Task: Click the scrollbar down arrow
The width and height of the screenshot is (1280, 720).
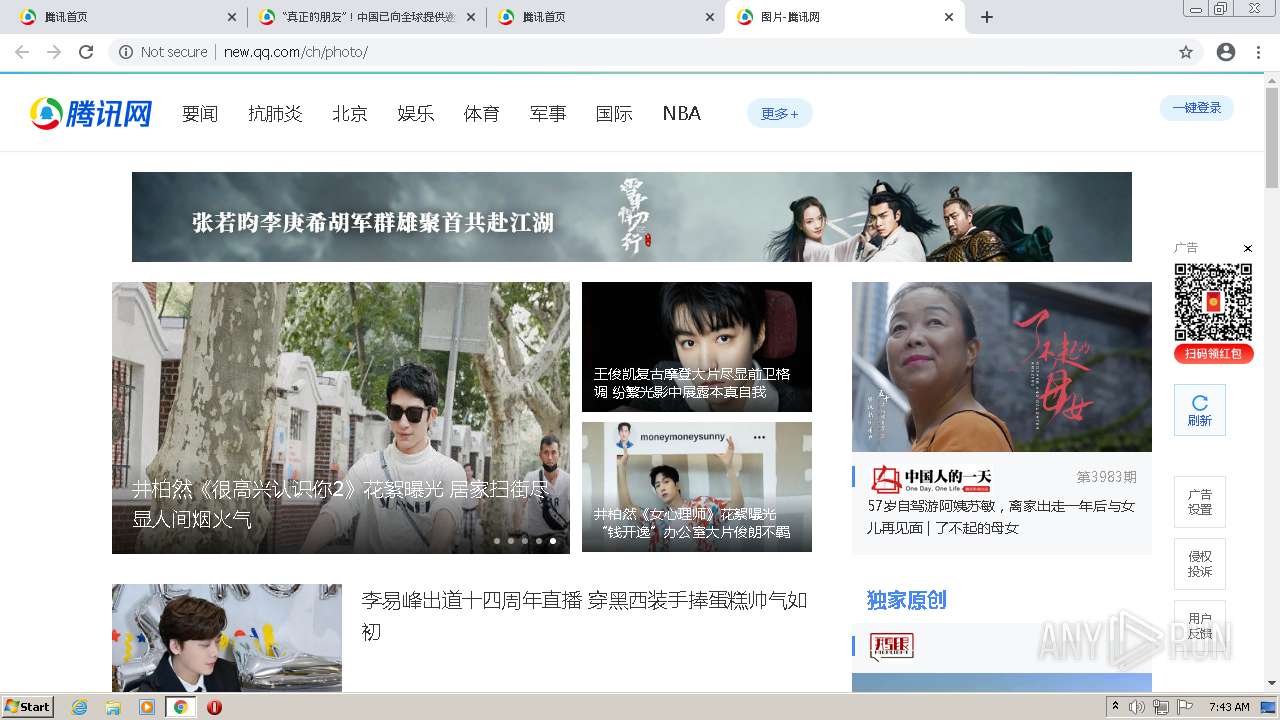Action: click(1272, 683)
